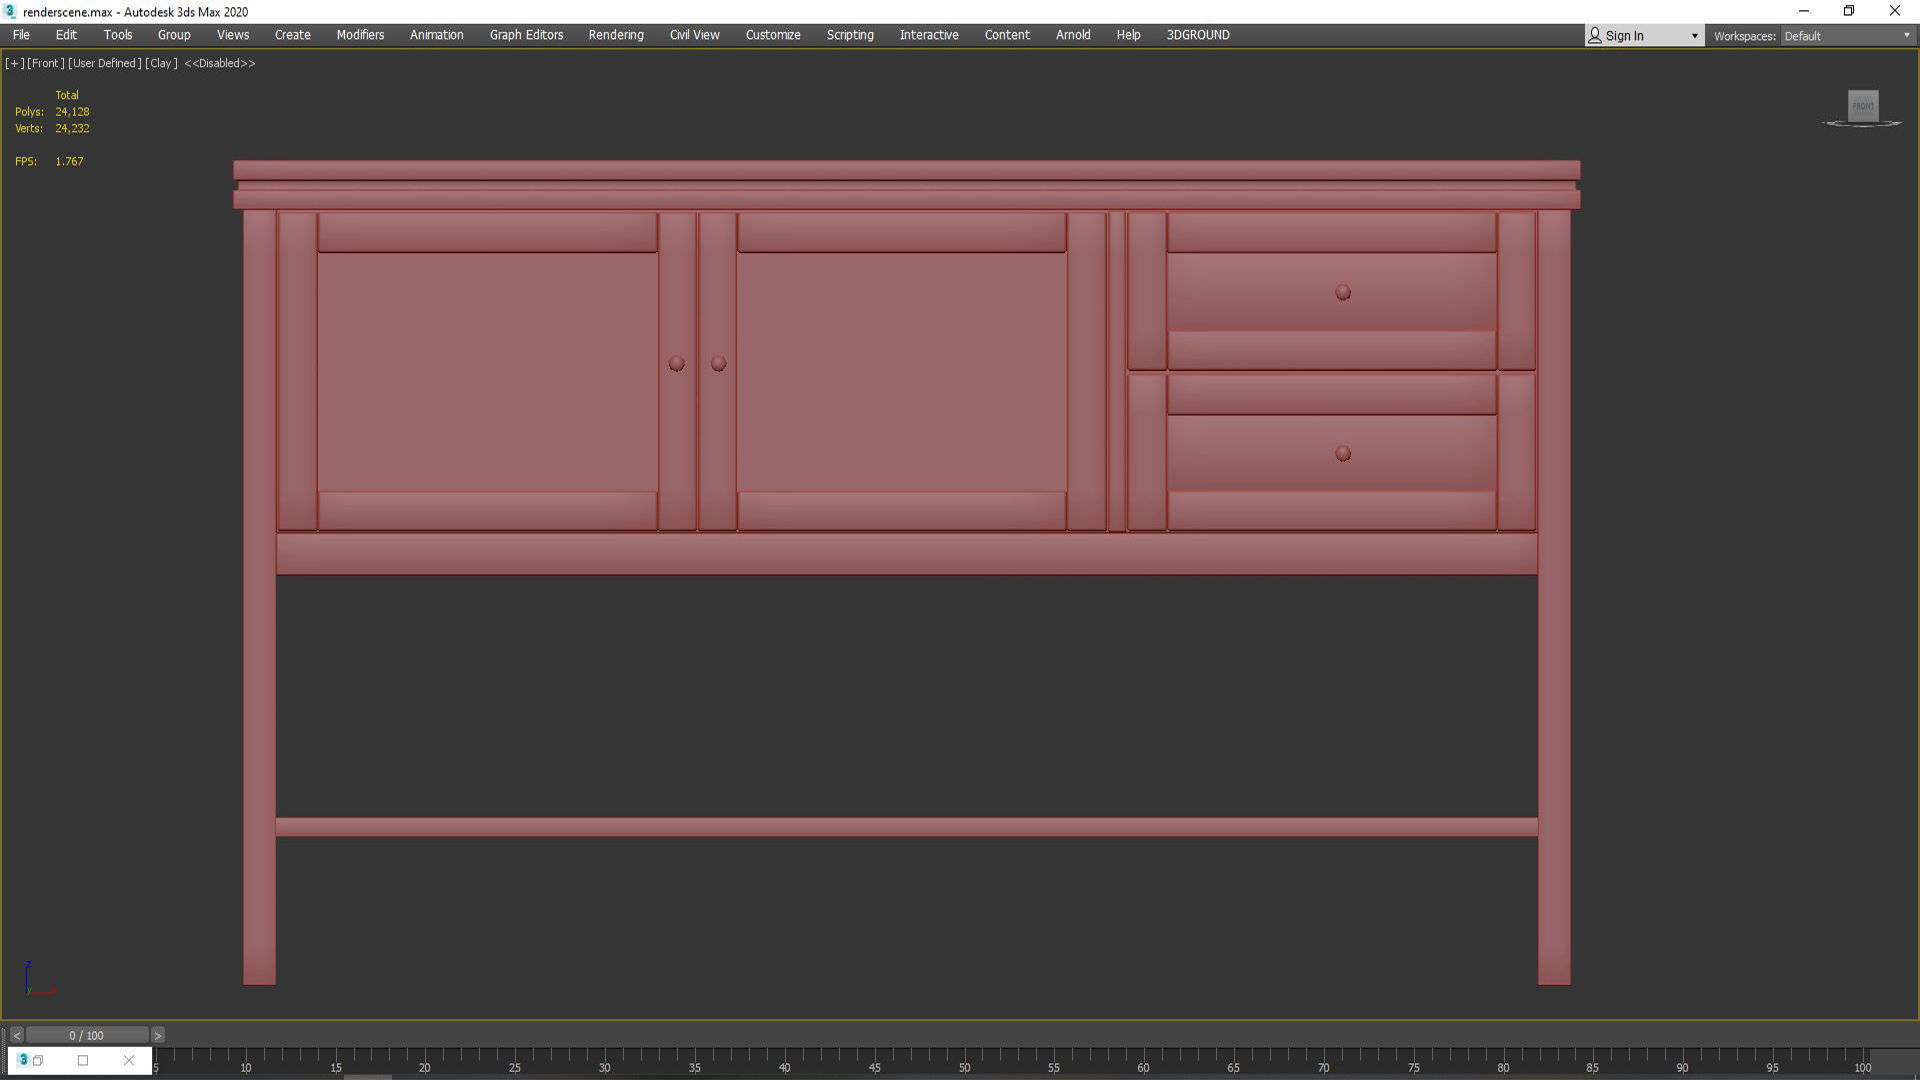Screen dimensions: 1920x1080
Task: Open the Modifiers menu
Action: point(360,35)
